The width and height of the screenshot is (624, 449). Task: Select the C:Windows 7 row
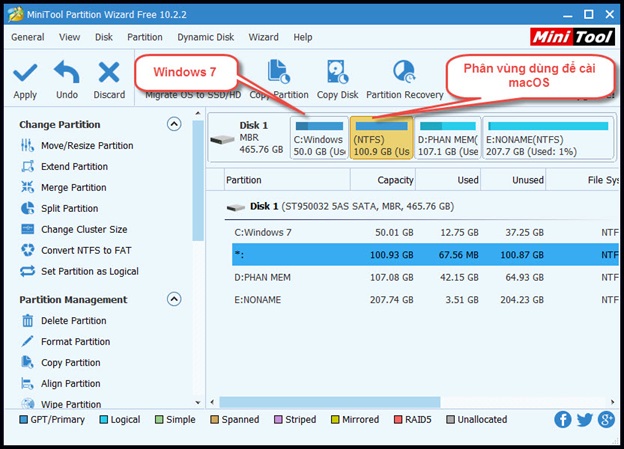tap(425, 232)
